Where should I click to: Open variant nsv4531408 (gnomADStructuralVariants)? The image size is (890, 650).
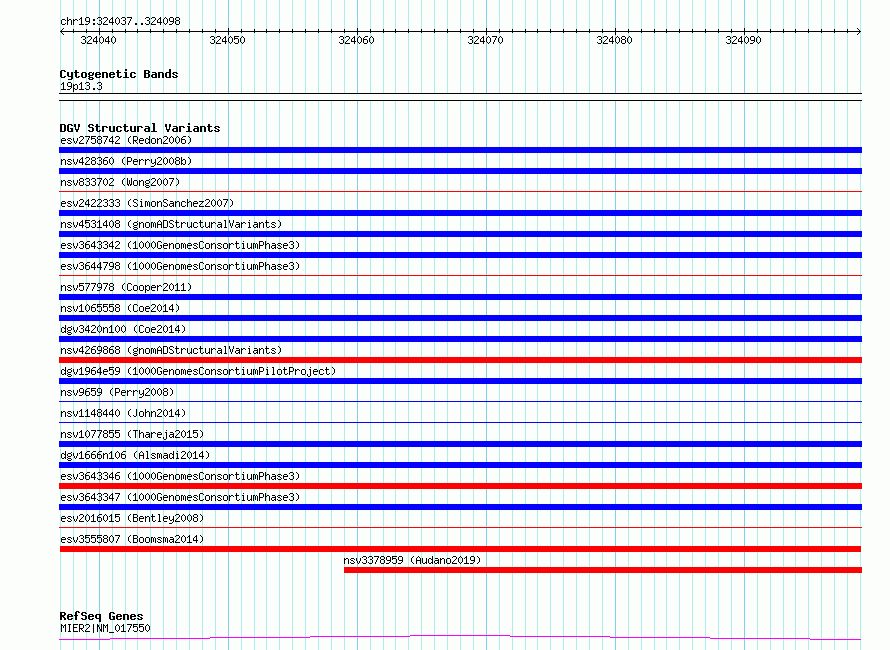pyautogui.click(x=171, y=224)
